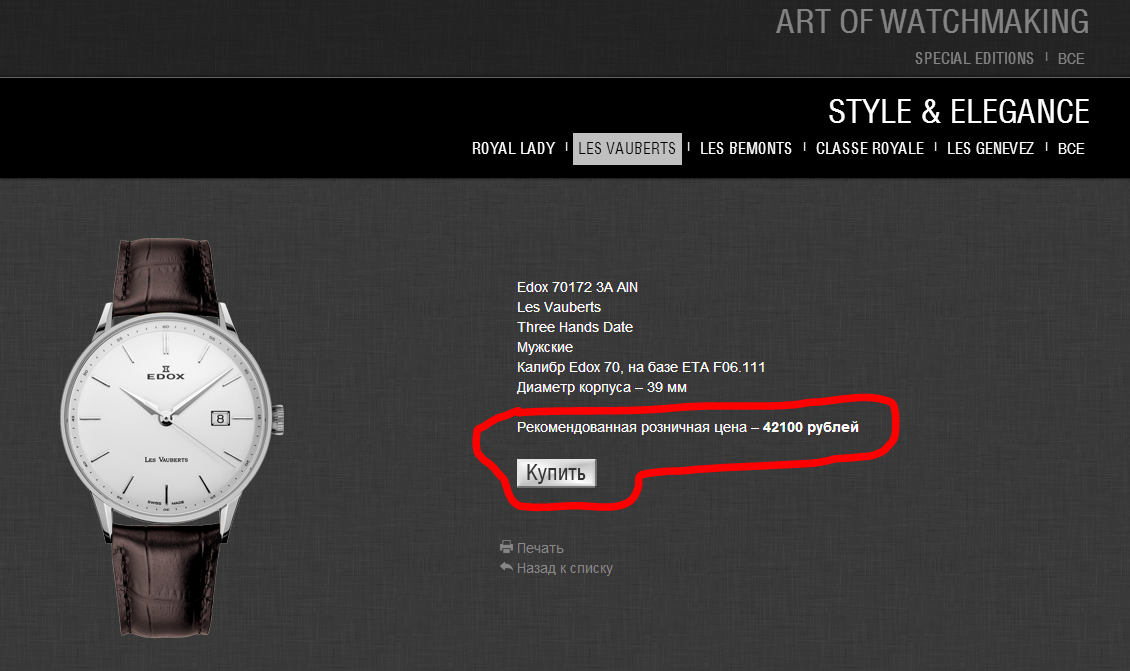Choose the Les Genevez collection tab
Image resolution: width=1130 pixels, height=671 pixels.
pos(990,148)
